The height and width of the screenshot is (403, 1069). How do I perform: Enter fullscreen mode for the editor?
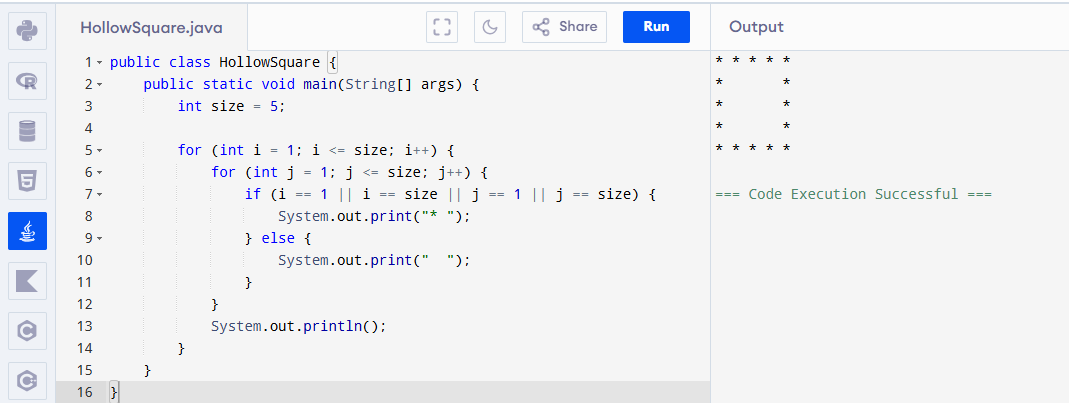point(441,27)
